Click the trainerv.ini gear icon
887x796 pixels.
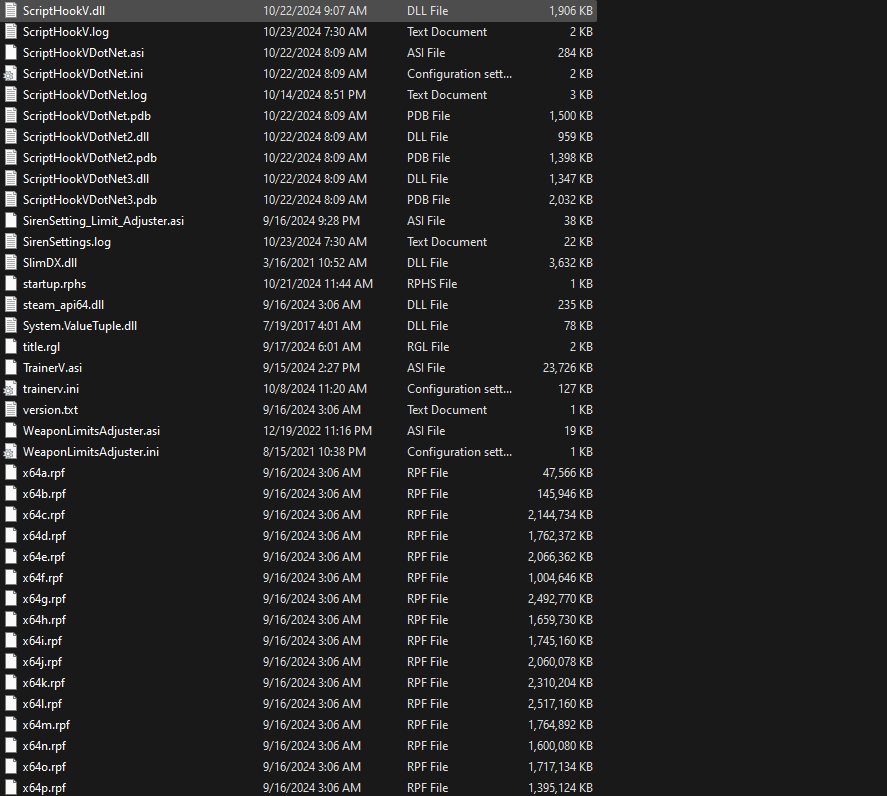coord(11,389)
